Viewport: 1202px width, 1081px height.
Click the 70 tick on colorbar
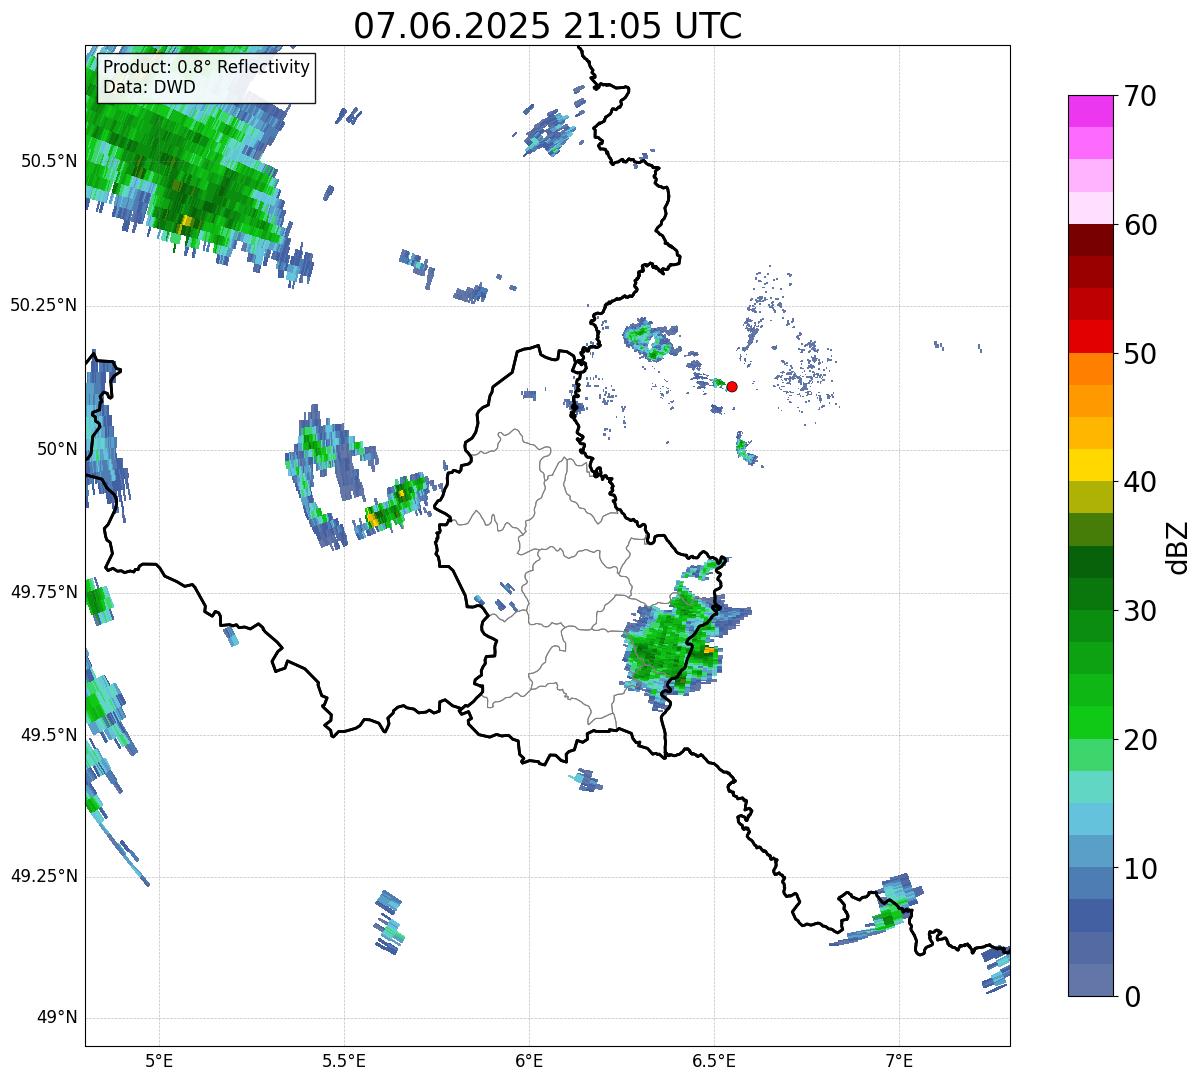1140,96
